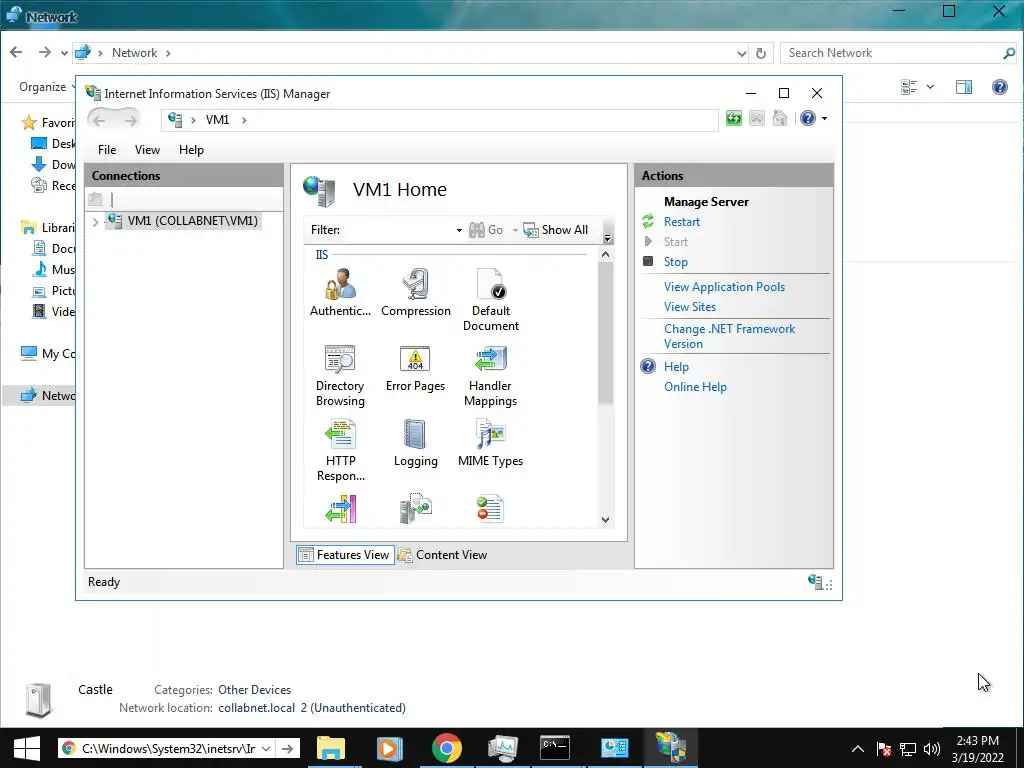
Task: Open the Help menu in IIS Manager
Action: pos(191,150)
